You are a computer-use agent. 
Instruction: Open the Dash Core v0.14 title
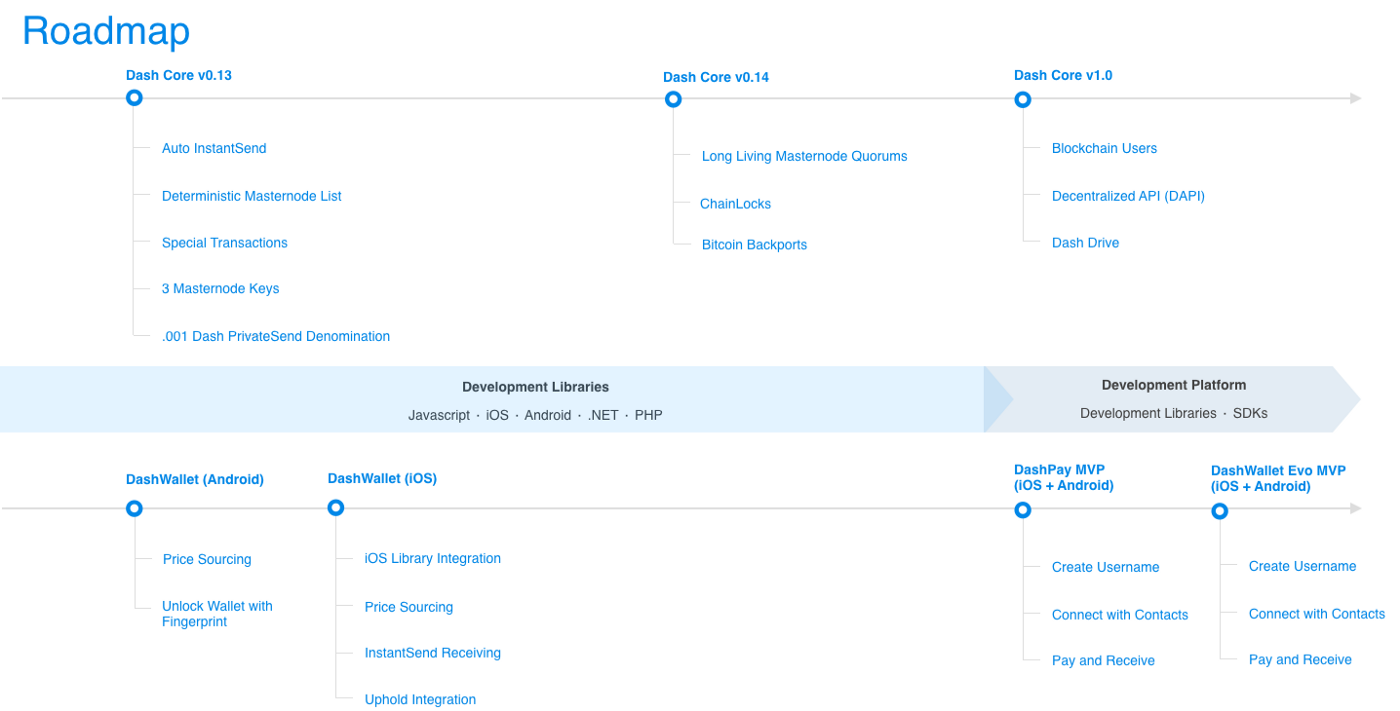[716, 77]
